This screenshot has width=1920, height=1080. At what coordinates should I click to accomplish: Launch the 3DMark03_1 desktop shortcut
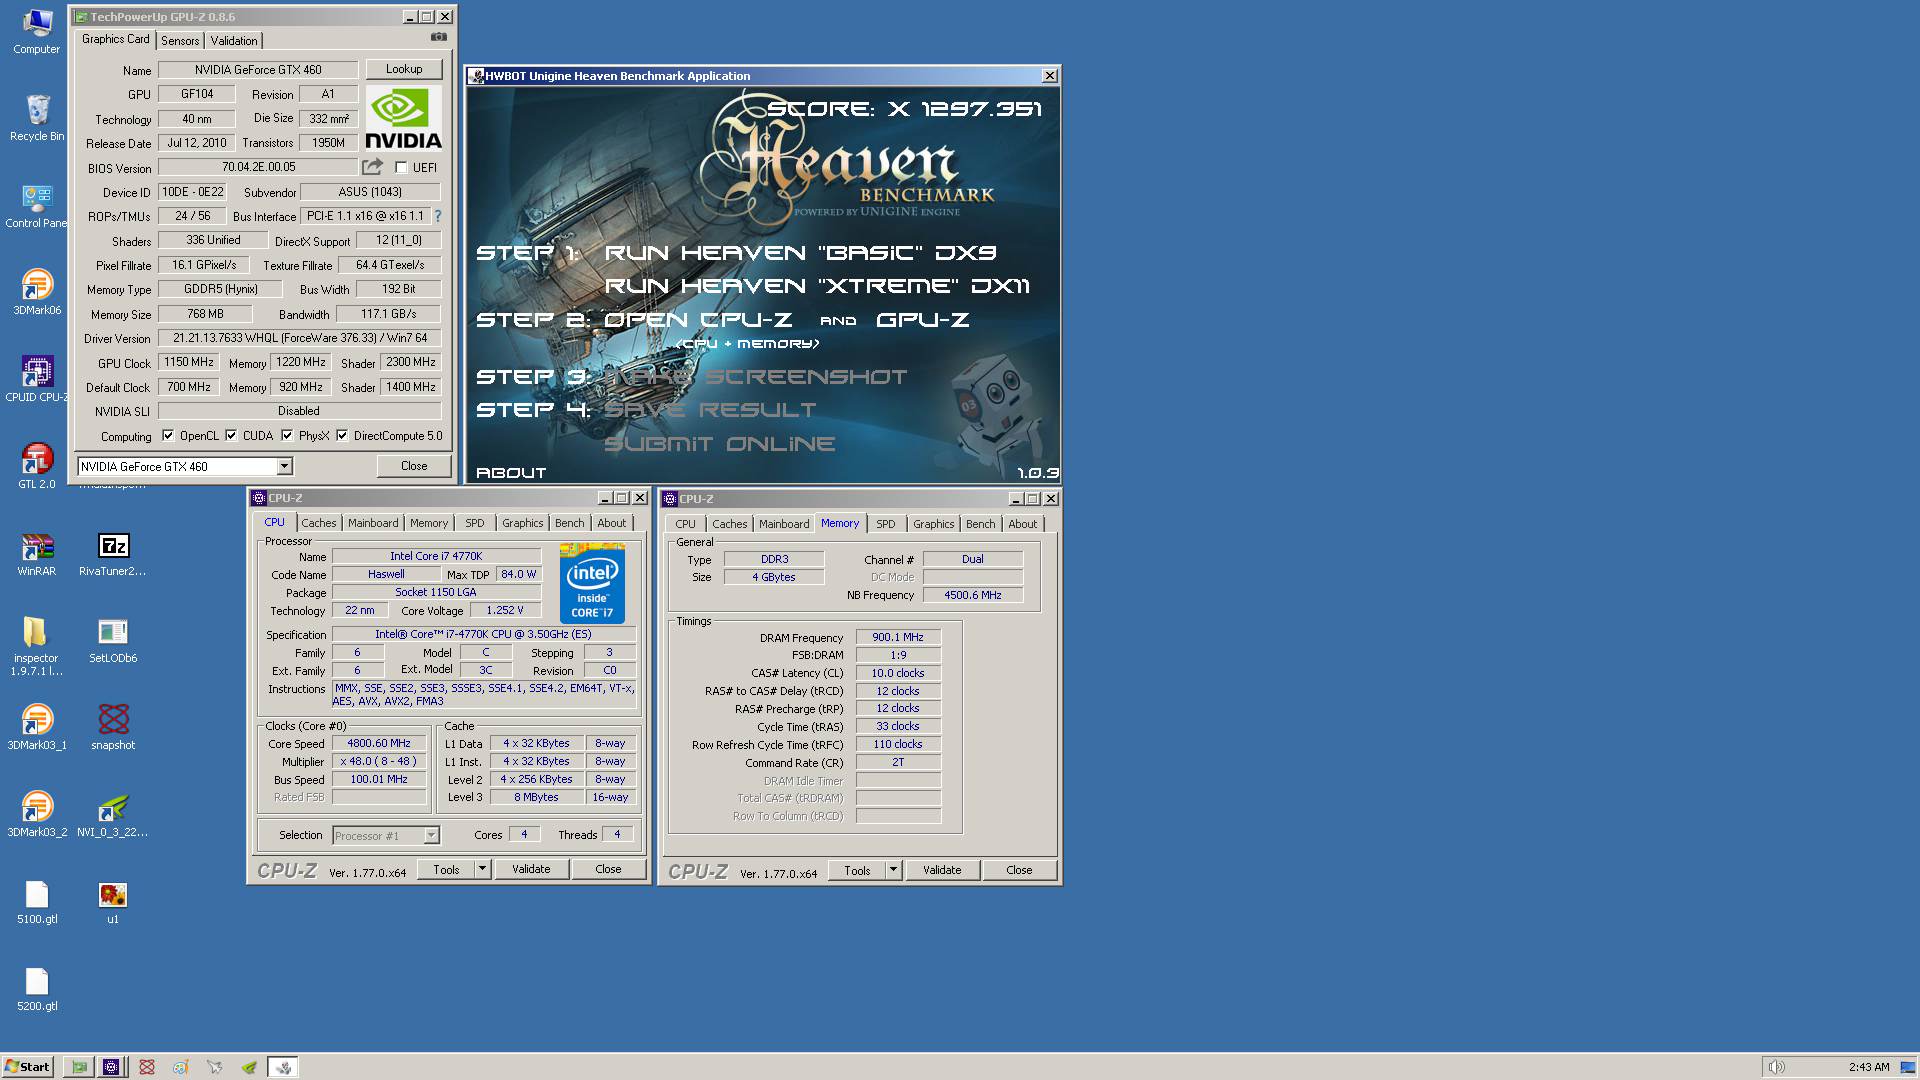click(37, 727)
